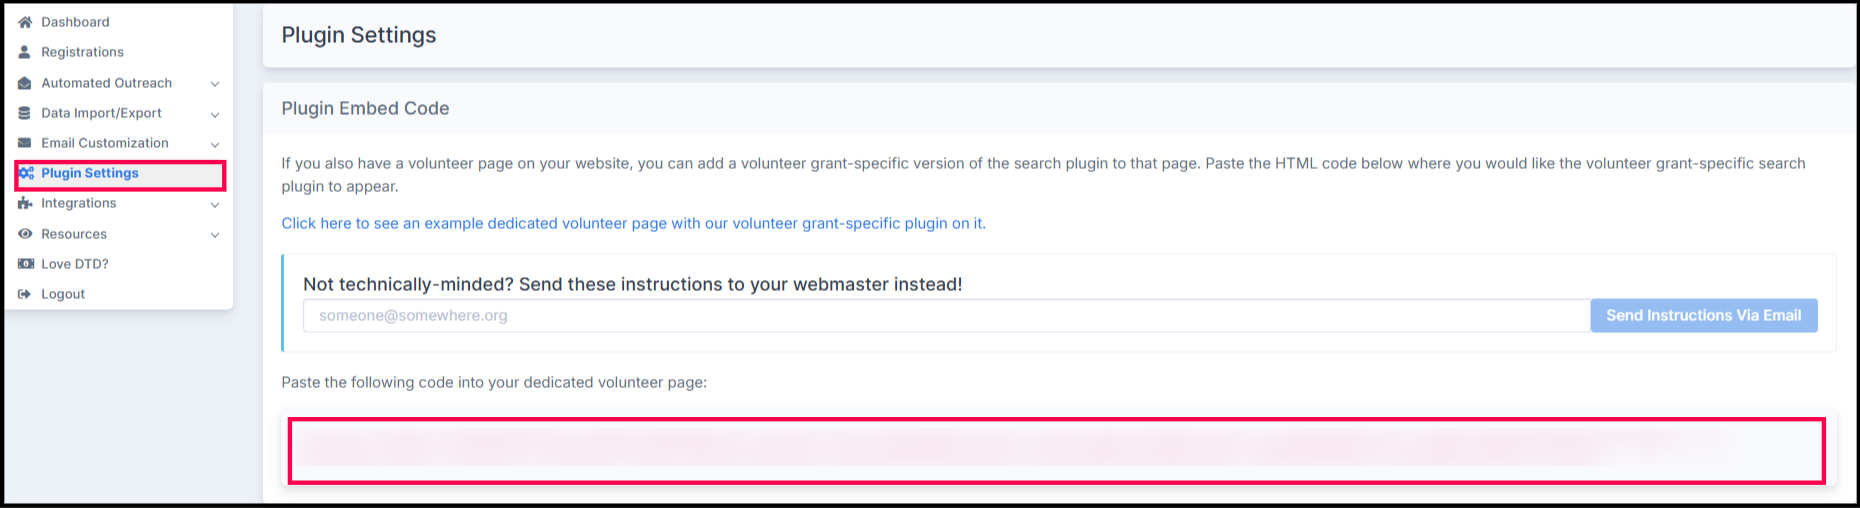Expand the Automated Outreach chevron
Screen dimensions: 1860x508
point(214,84)
